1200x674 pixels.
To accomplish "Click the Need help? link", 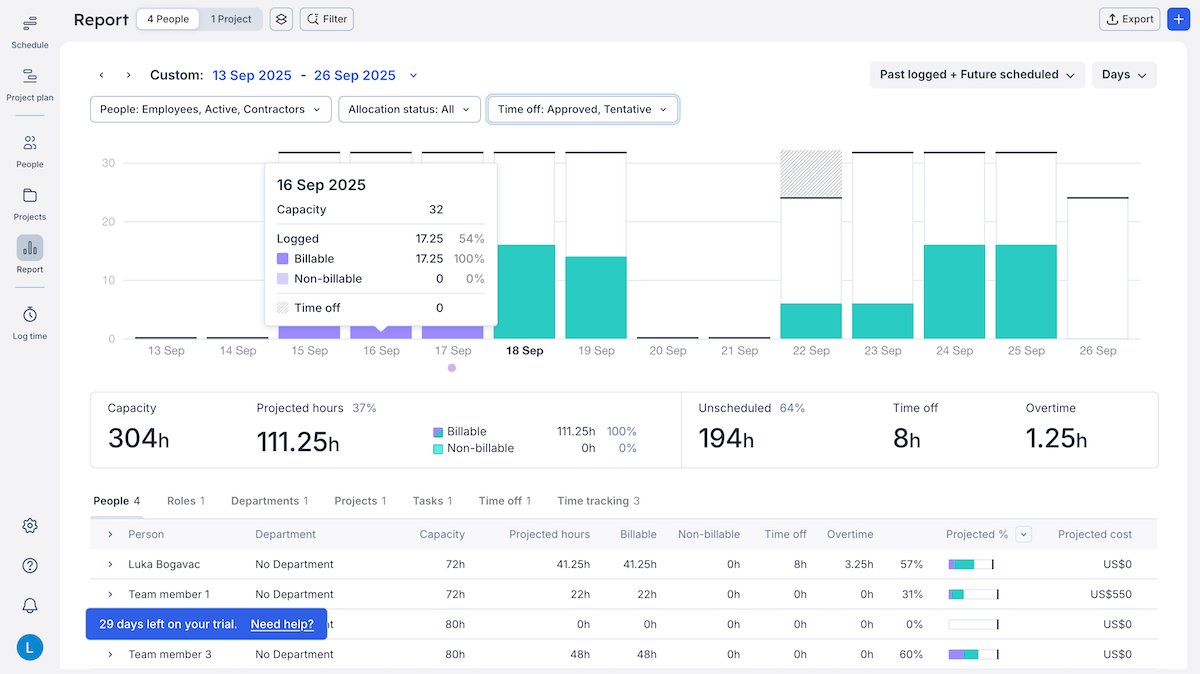I will pyautogui.click(x=283, y=623).
